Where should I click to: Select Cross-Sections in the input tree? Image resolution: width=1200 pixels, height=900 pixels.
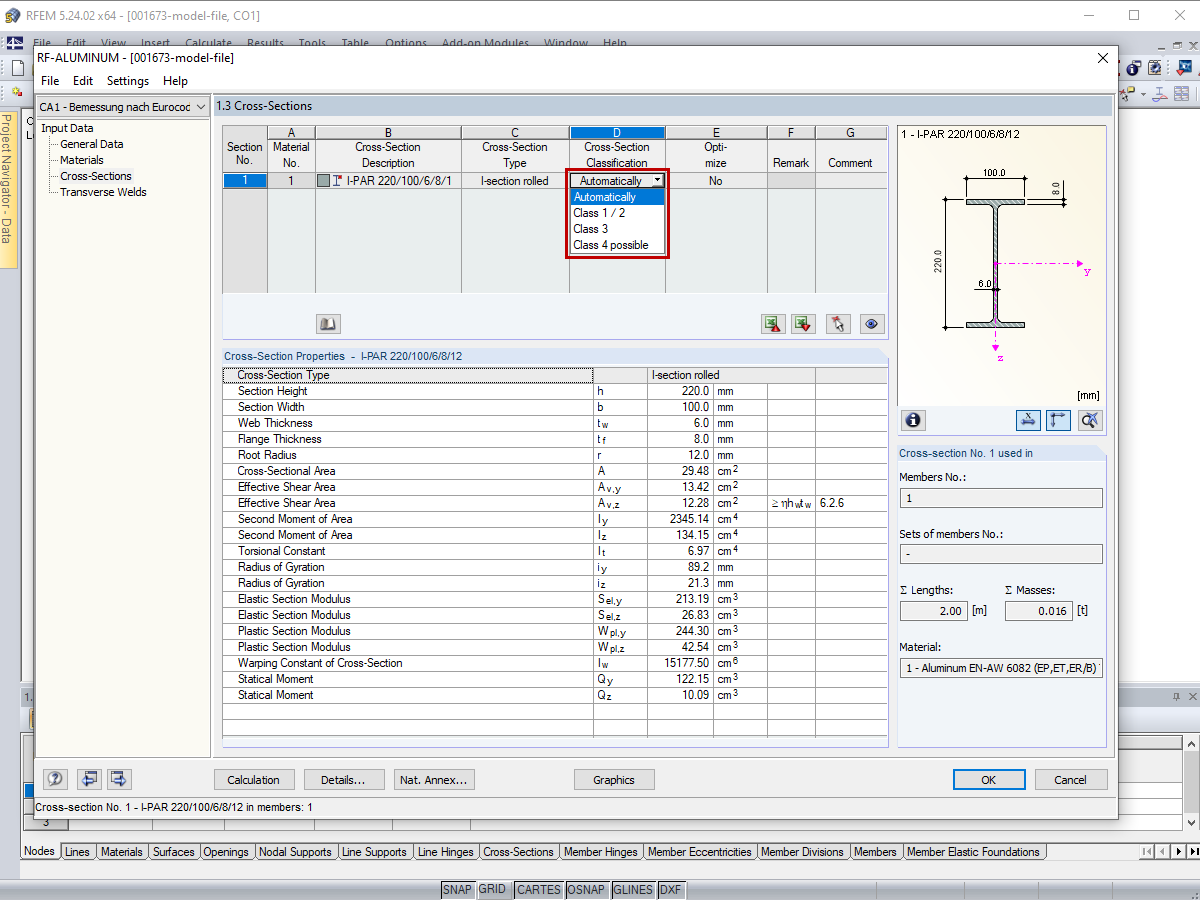coord(96,176)
